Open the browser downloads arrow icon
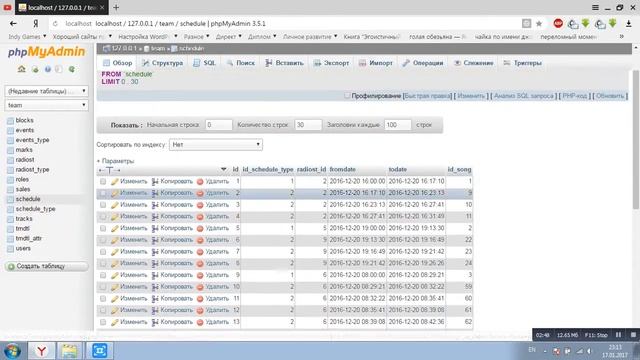The height and width of the screenshot is (360, 640). [x=629, y=24]
